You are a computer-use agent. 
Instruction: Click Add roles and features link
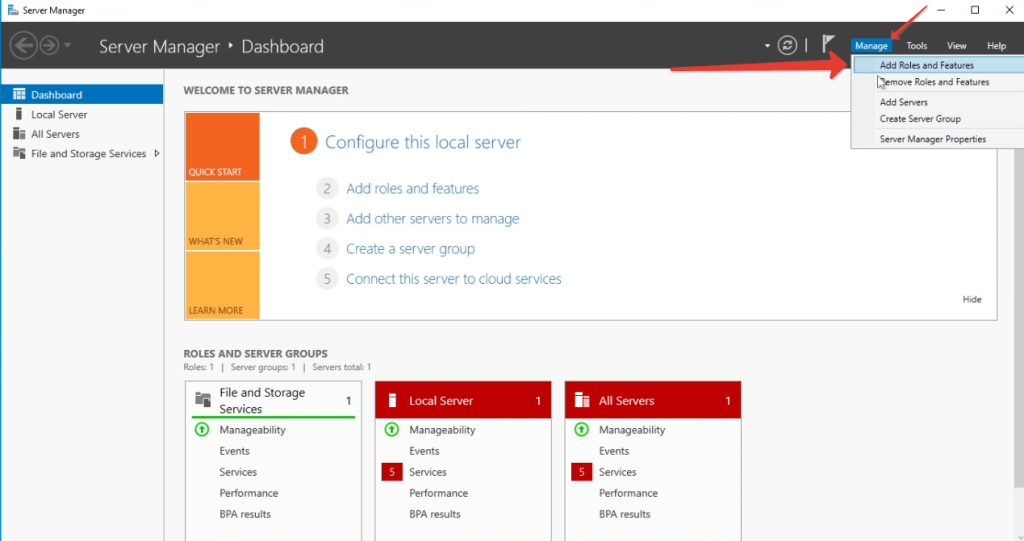pyautogui.click(x=412, y=188)
